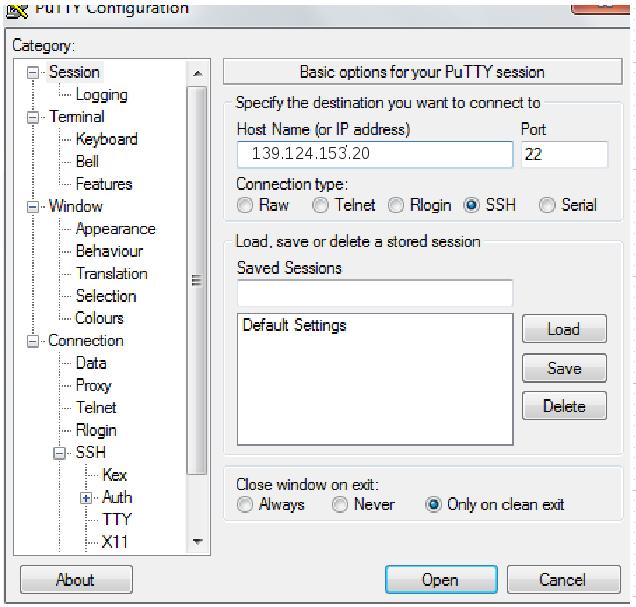Collapse the Terminal category node
The width and height of the screenshot is (636, 607).
[x=33, y=118]
